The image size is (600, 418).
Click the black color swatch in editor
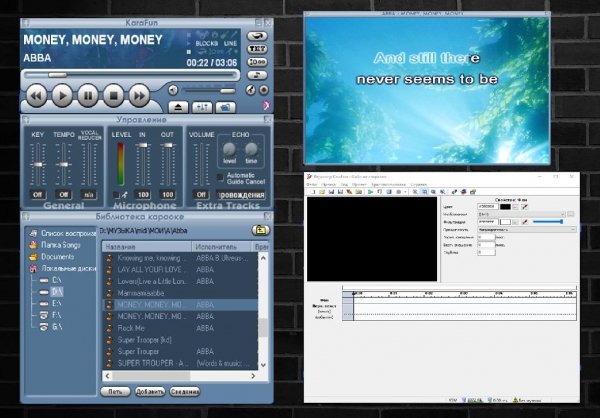click(x=505, y=207)
